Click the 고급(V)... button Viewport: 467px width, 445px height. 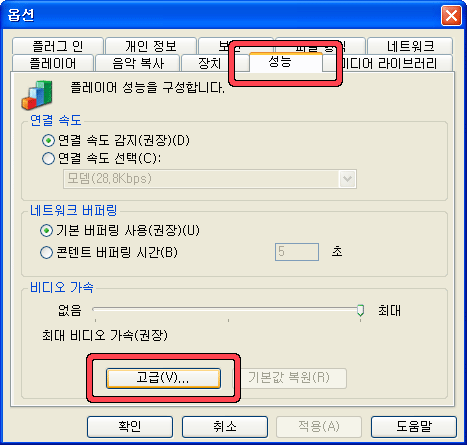point(163,378)
